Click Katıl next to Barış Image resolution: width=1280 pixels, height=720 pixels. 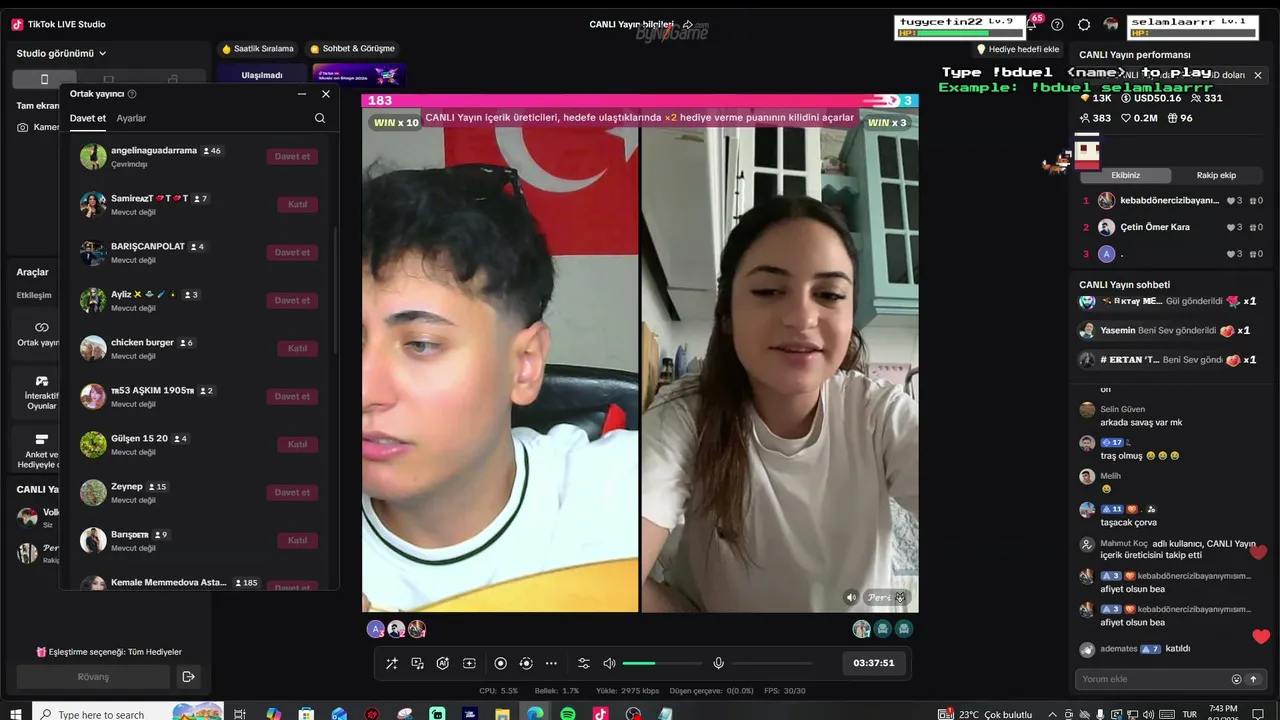[297, 540]
